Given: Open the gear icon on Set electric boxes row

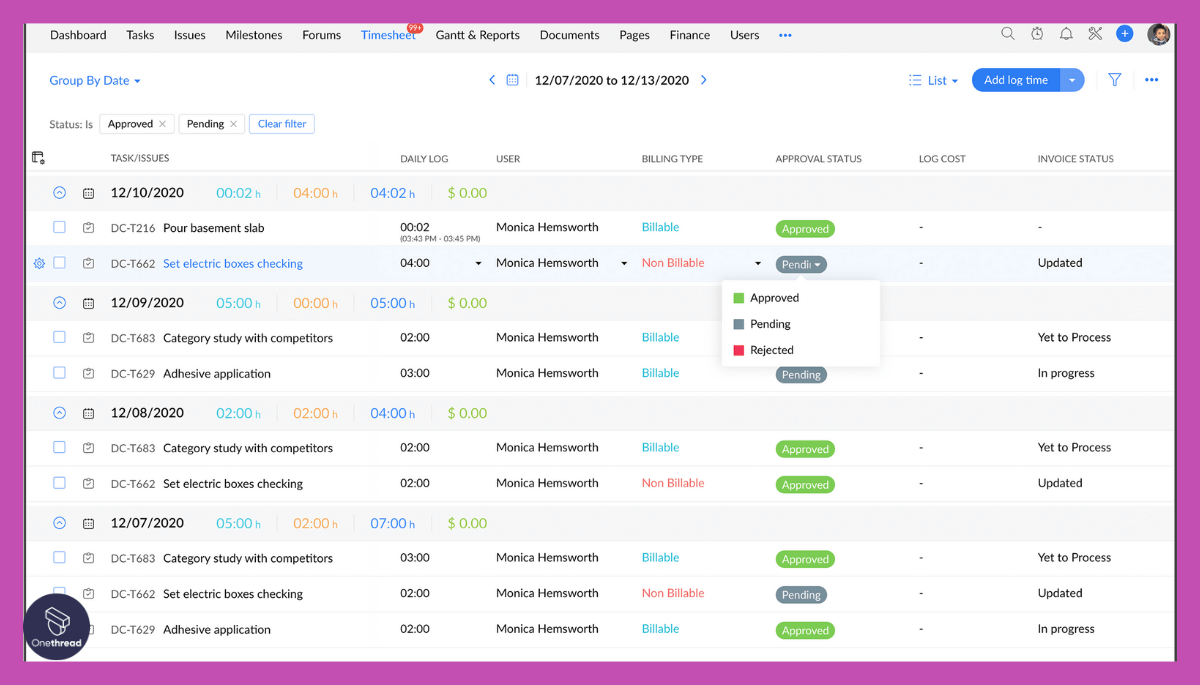Looking at the screenshot, I should [38, 263].
